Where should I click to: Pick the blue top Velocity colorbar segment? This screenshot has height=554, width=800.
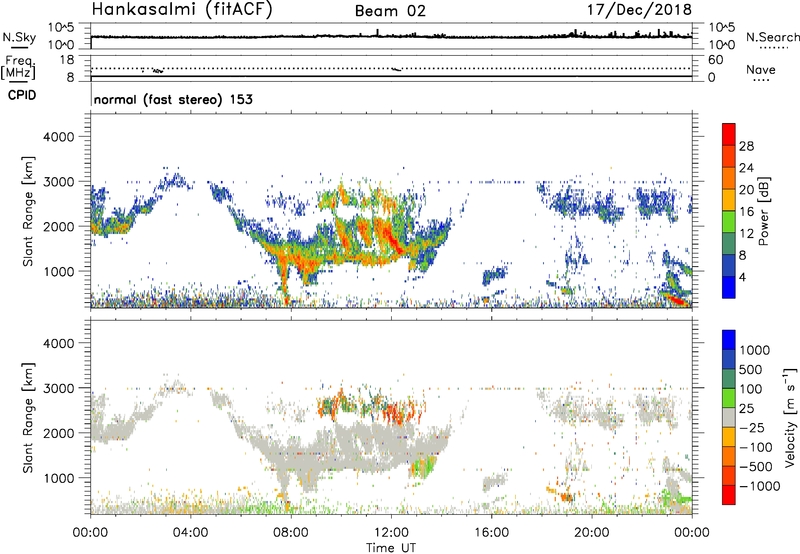729,340
